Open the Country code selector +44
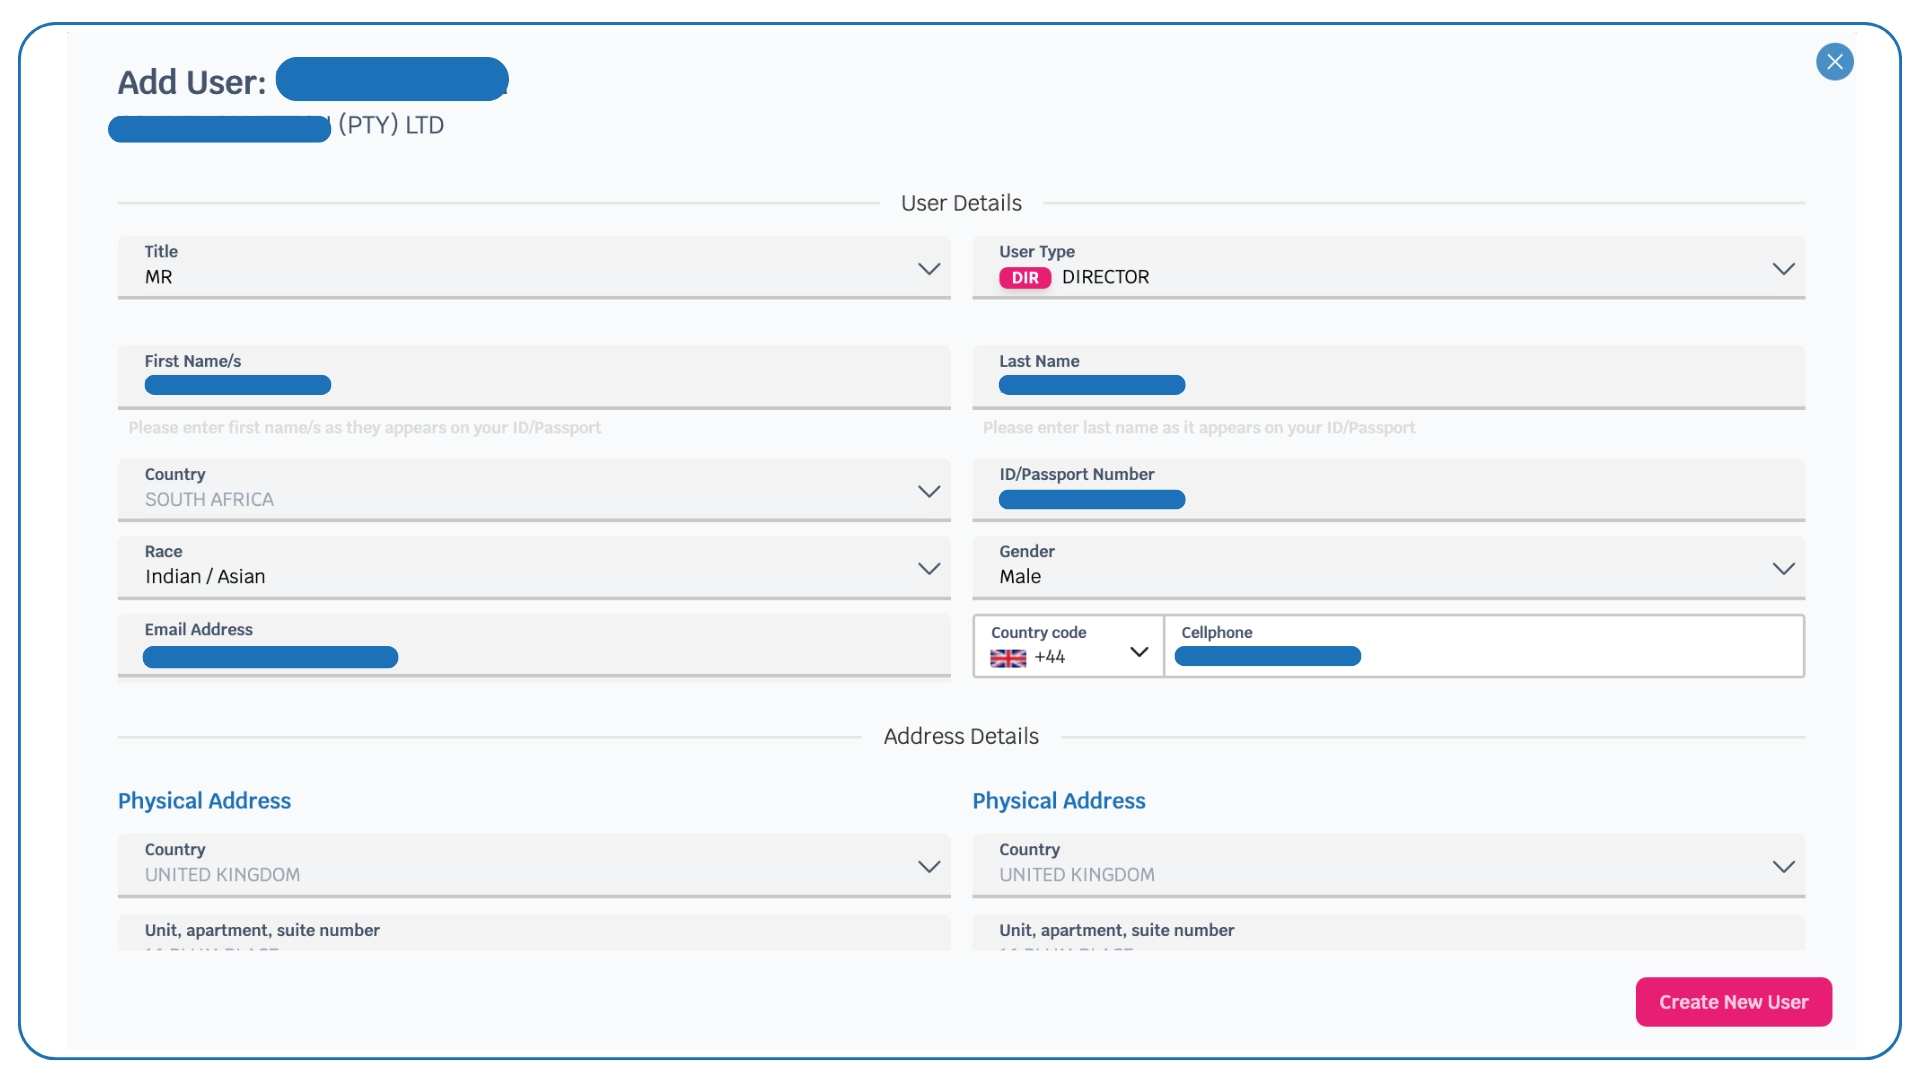 point(1068,647)
